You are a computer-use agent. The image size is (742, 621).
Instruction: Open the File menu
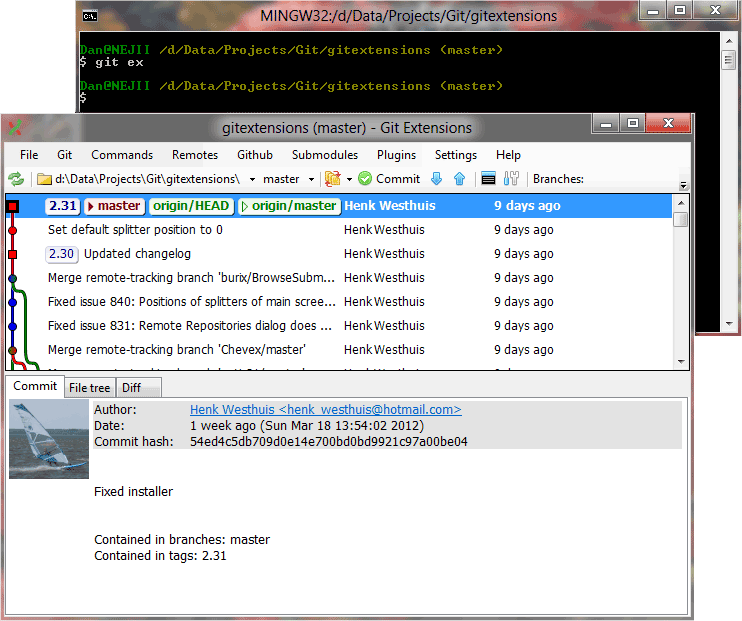(29, 155)
